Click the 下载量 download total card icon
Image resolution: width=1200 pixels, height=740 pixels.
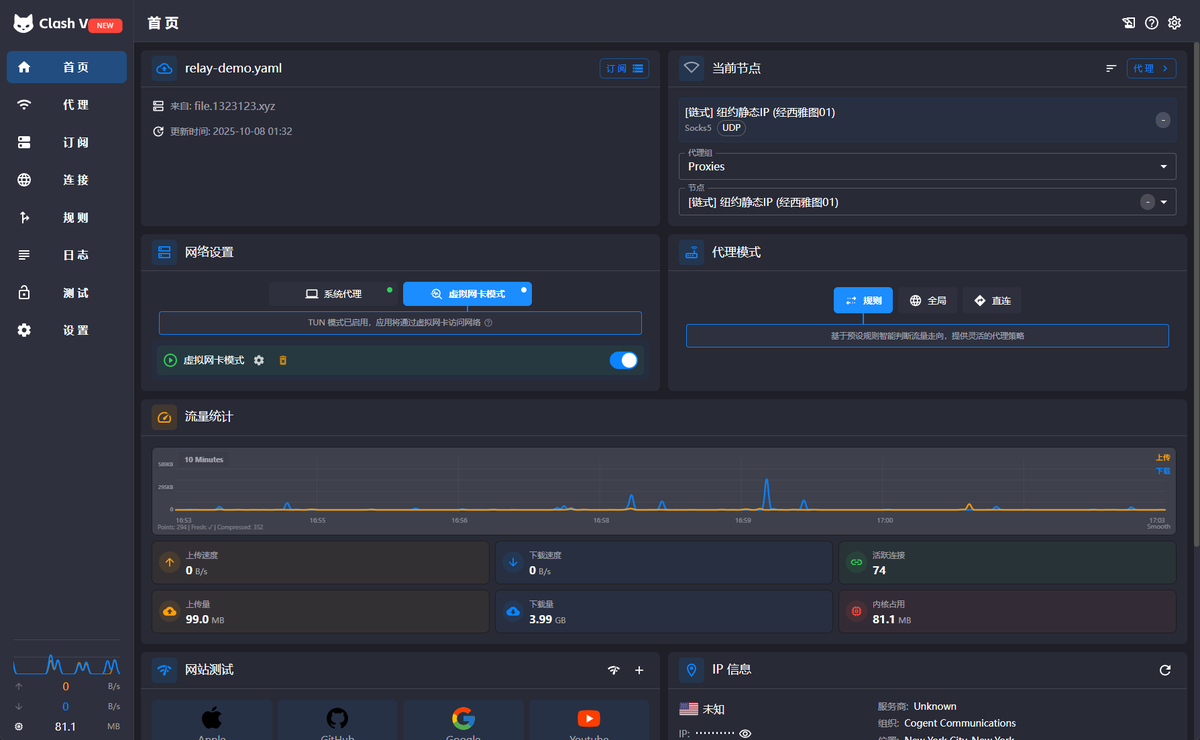513,611
